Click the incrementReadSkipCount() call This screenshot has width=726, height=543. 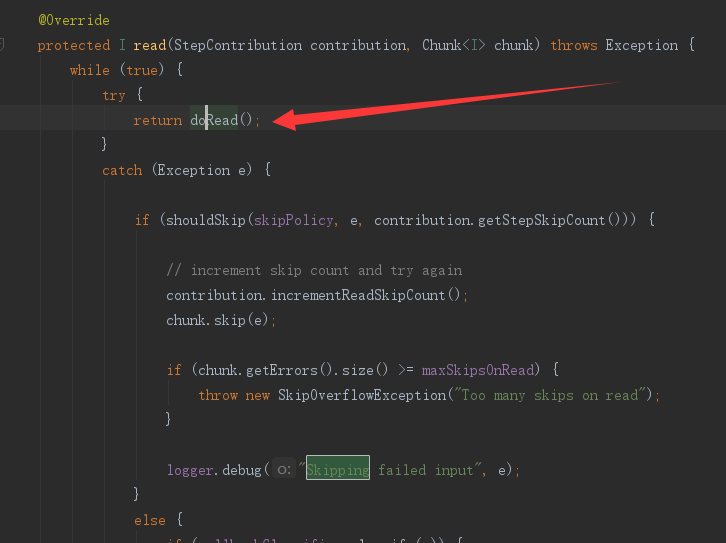pyautogui.click(x=366, y=295)
